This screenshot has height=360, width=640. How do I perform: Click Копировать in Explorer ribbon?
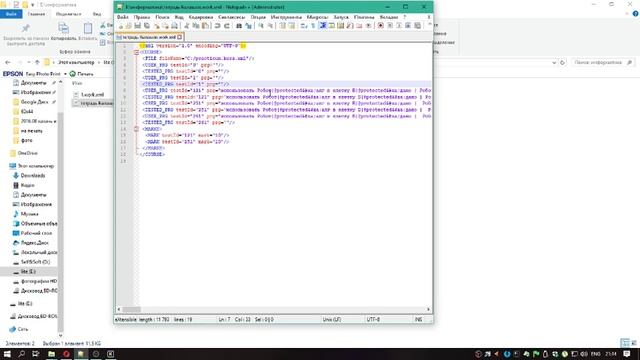64,32
